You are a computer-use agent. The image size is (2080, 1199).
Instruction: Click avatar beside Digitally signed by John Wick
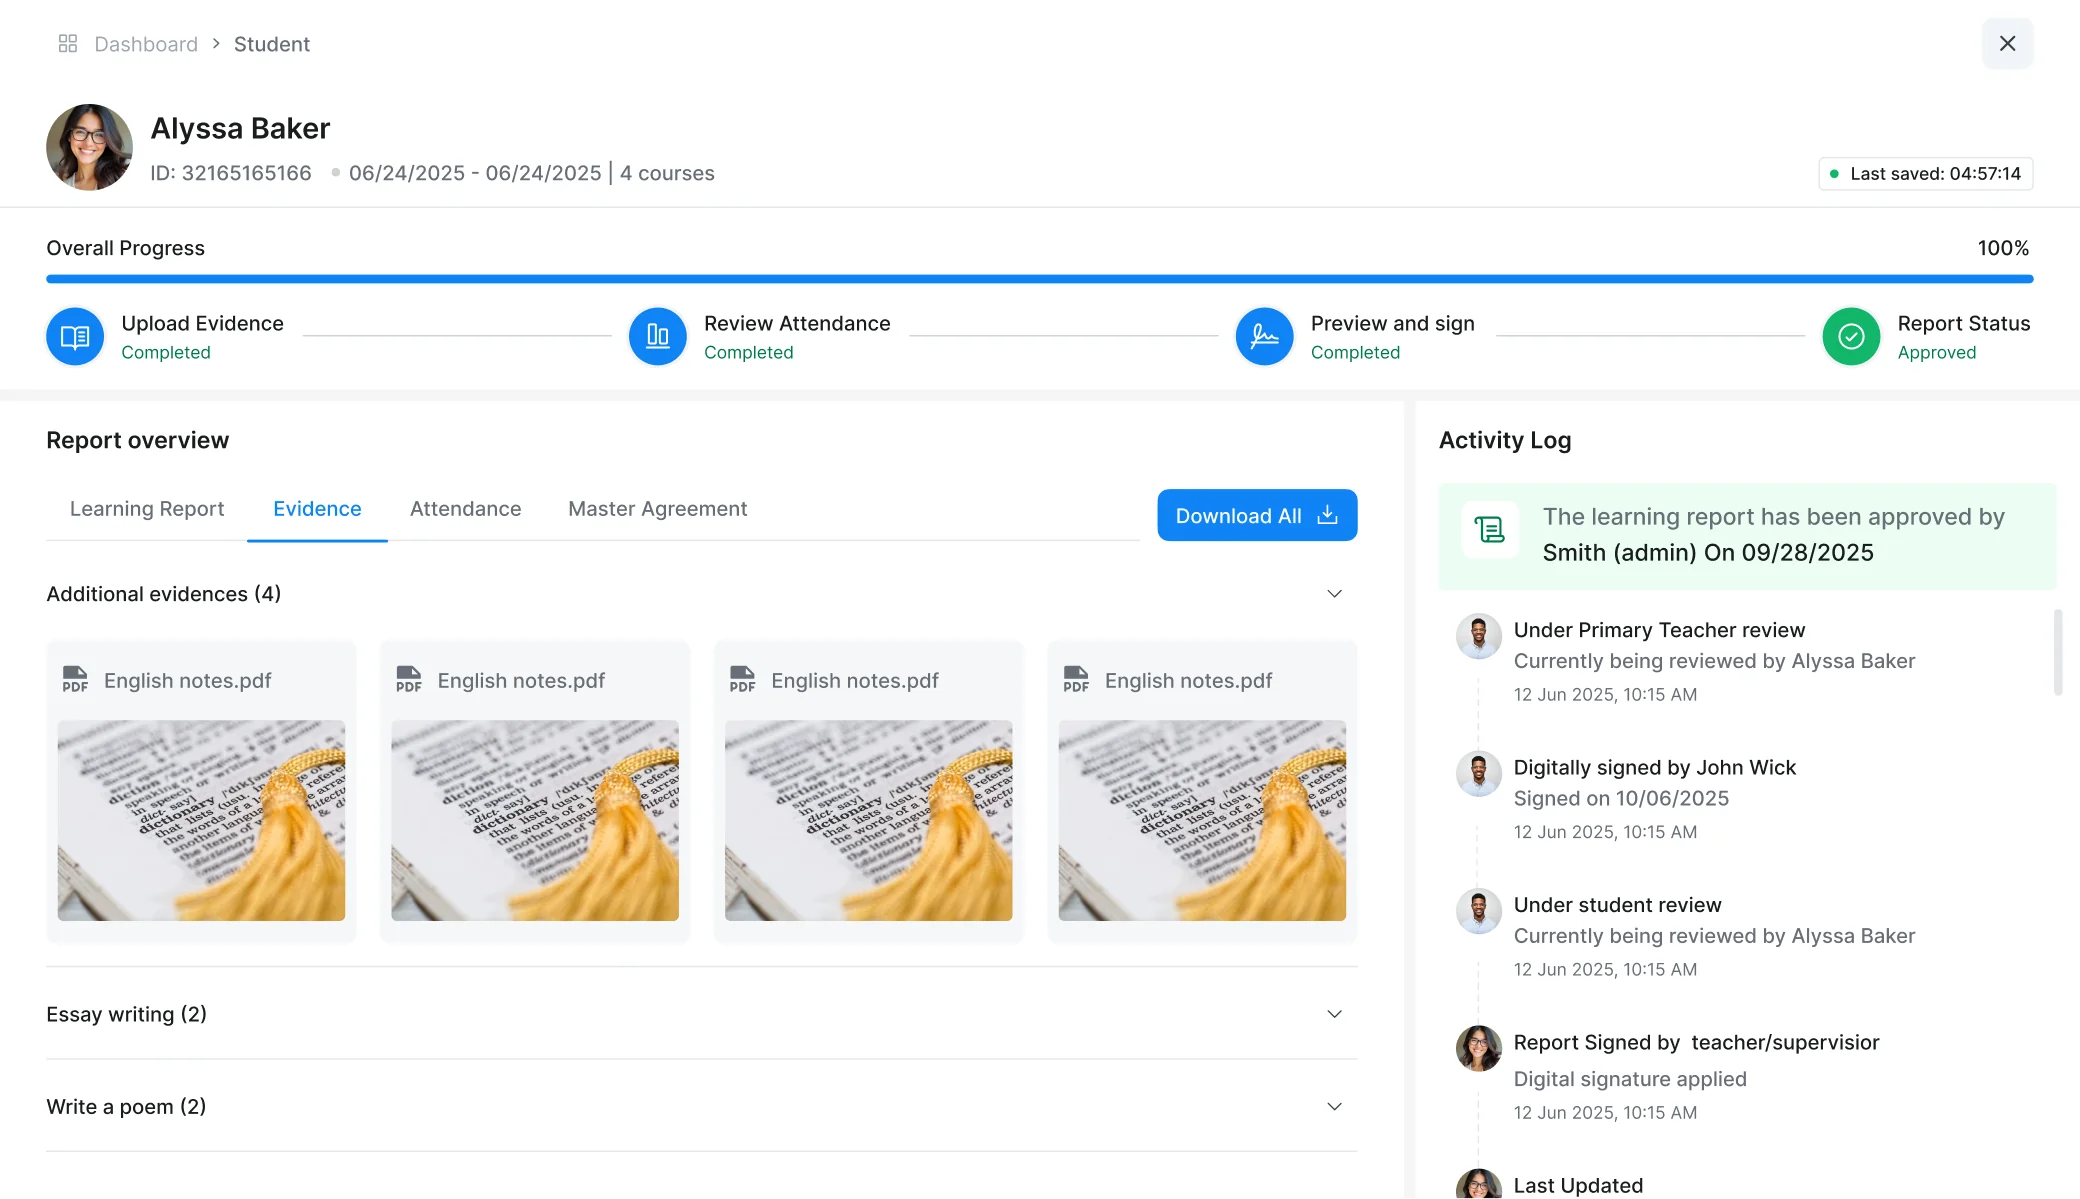click(x=1478, y=774)
